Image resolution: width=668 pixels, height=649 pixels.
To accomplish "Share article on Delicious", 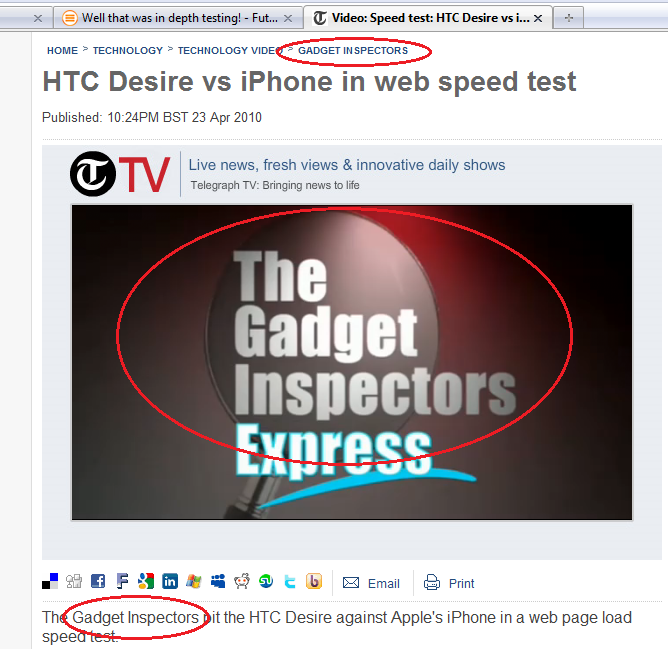I will [50, 581].
